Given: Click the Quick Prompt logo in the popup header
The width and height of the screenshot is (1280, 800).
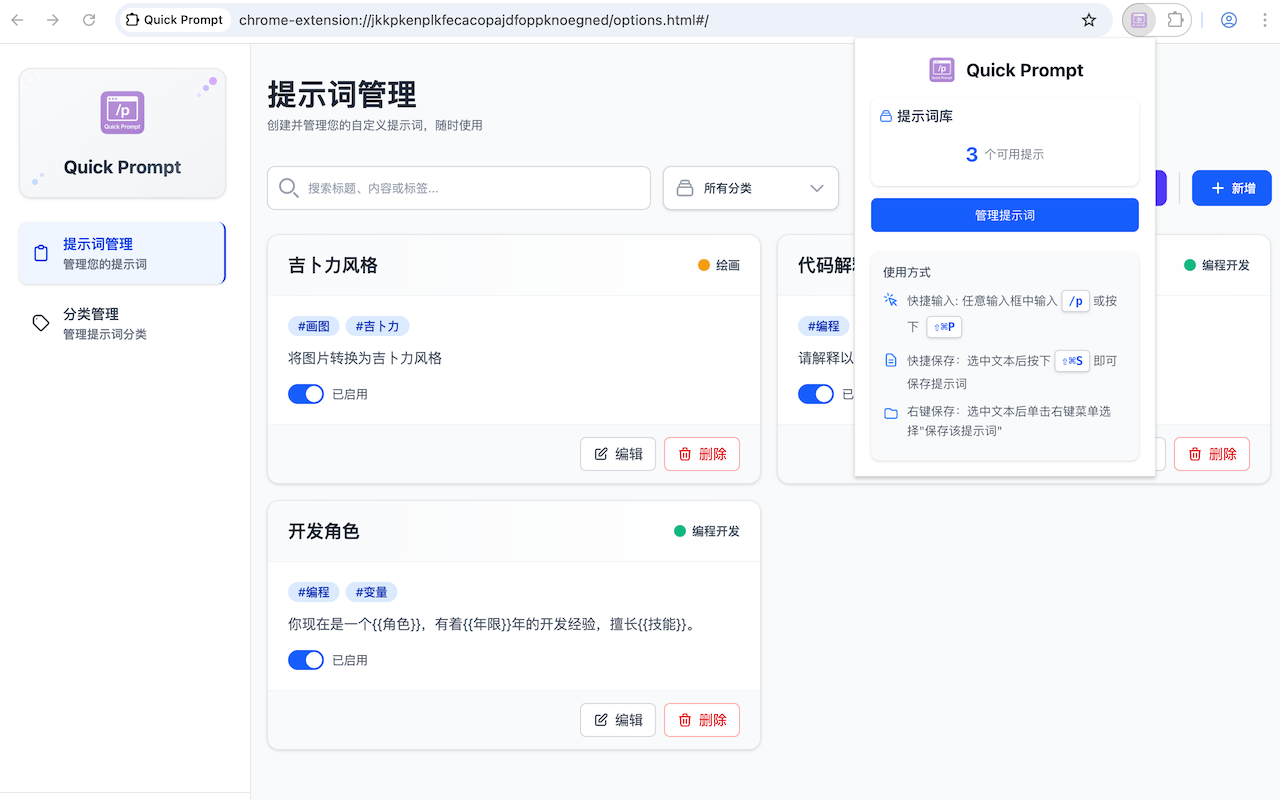Looking at the screenshot, I should point(940,70).
